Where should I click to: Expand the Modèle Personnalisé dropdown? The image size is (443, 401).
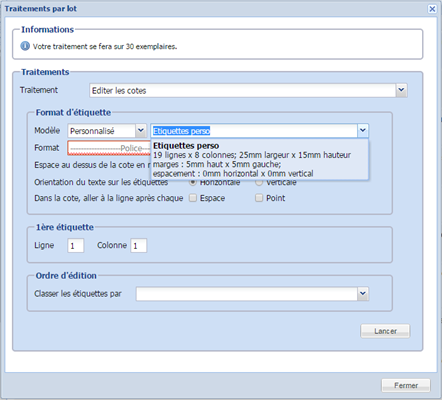141,131
